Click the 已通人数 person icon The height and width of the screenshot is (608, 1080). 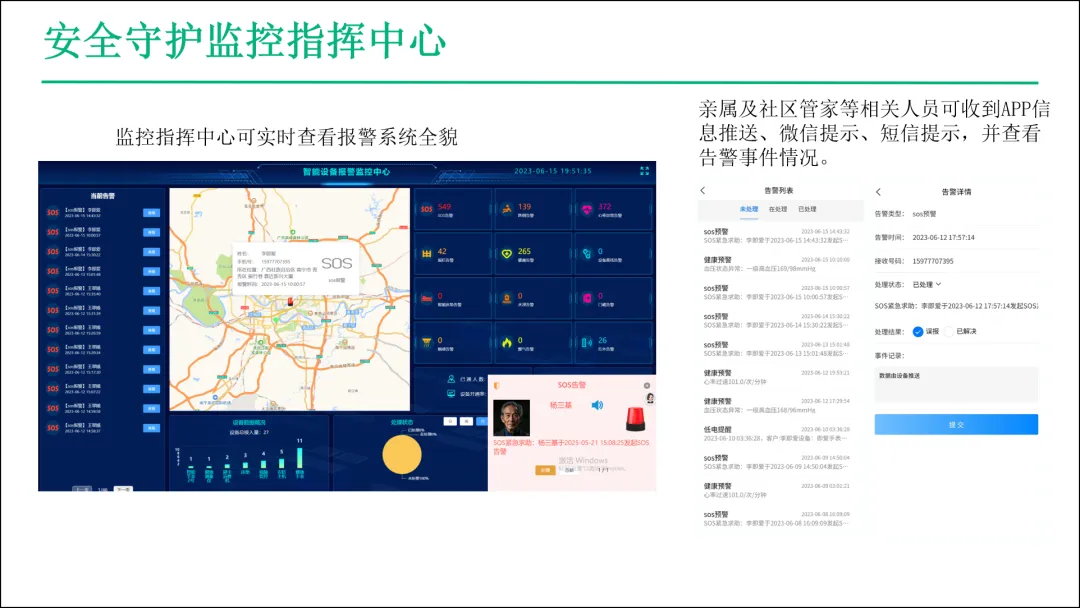[x=451, y=379]
